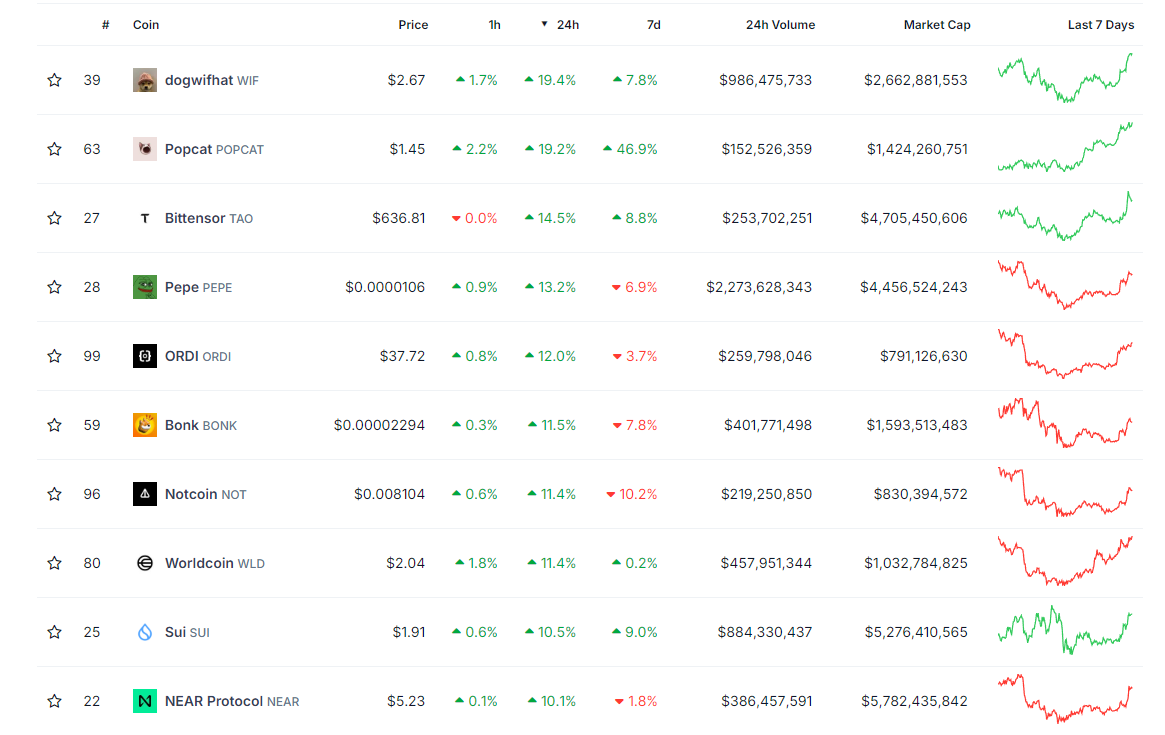Click the $5,782,435,842 market cap value
Viewport: 1165px width, 735px height.
[x=914, y=701]
